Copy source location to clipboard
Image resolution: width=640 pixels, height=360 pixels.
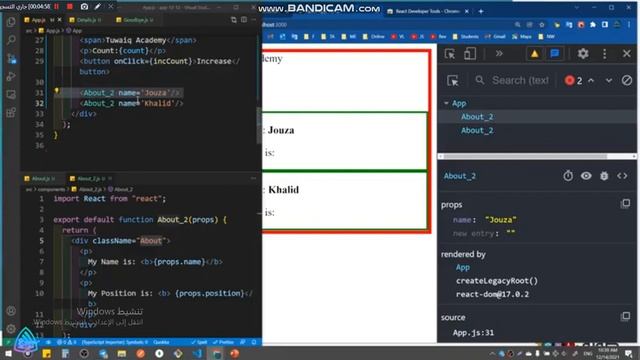[x=625, y=316]
